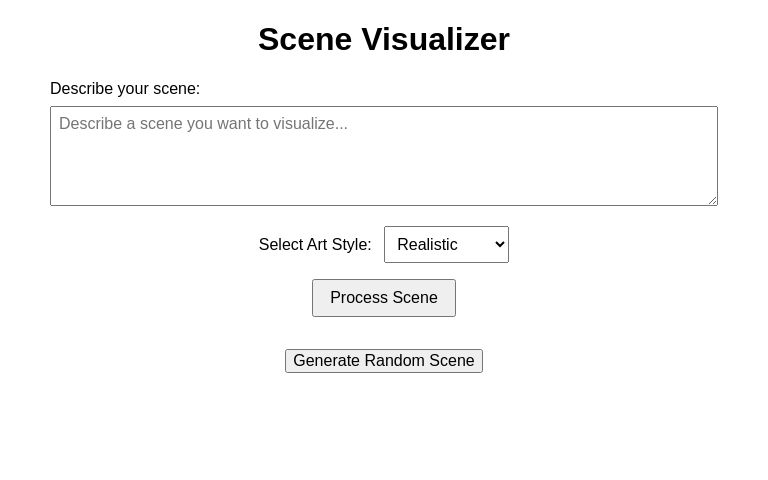Click the Scene Visualizer heading

pos(384,40)
